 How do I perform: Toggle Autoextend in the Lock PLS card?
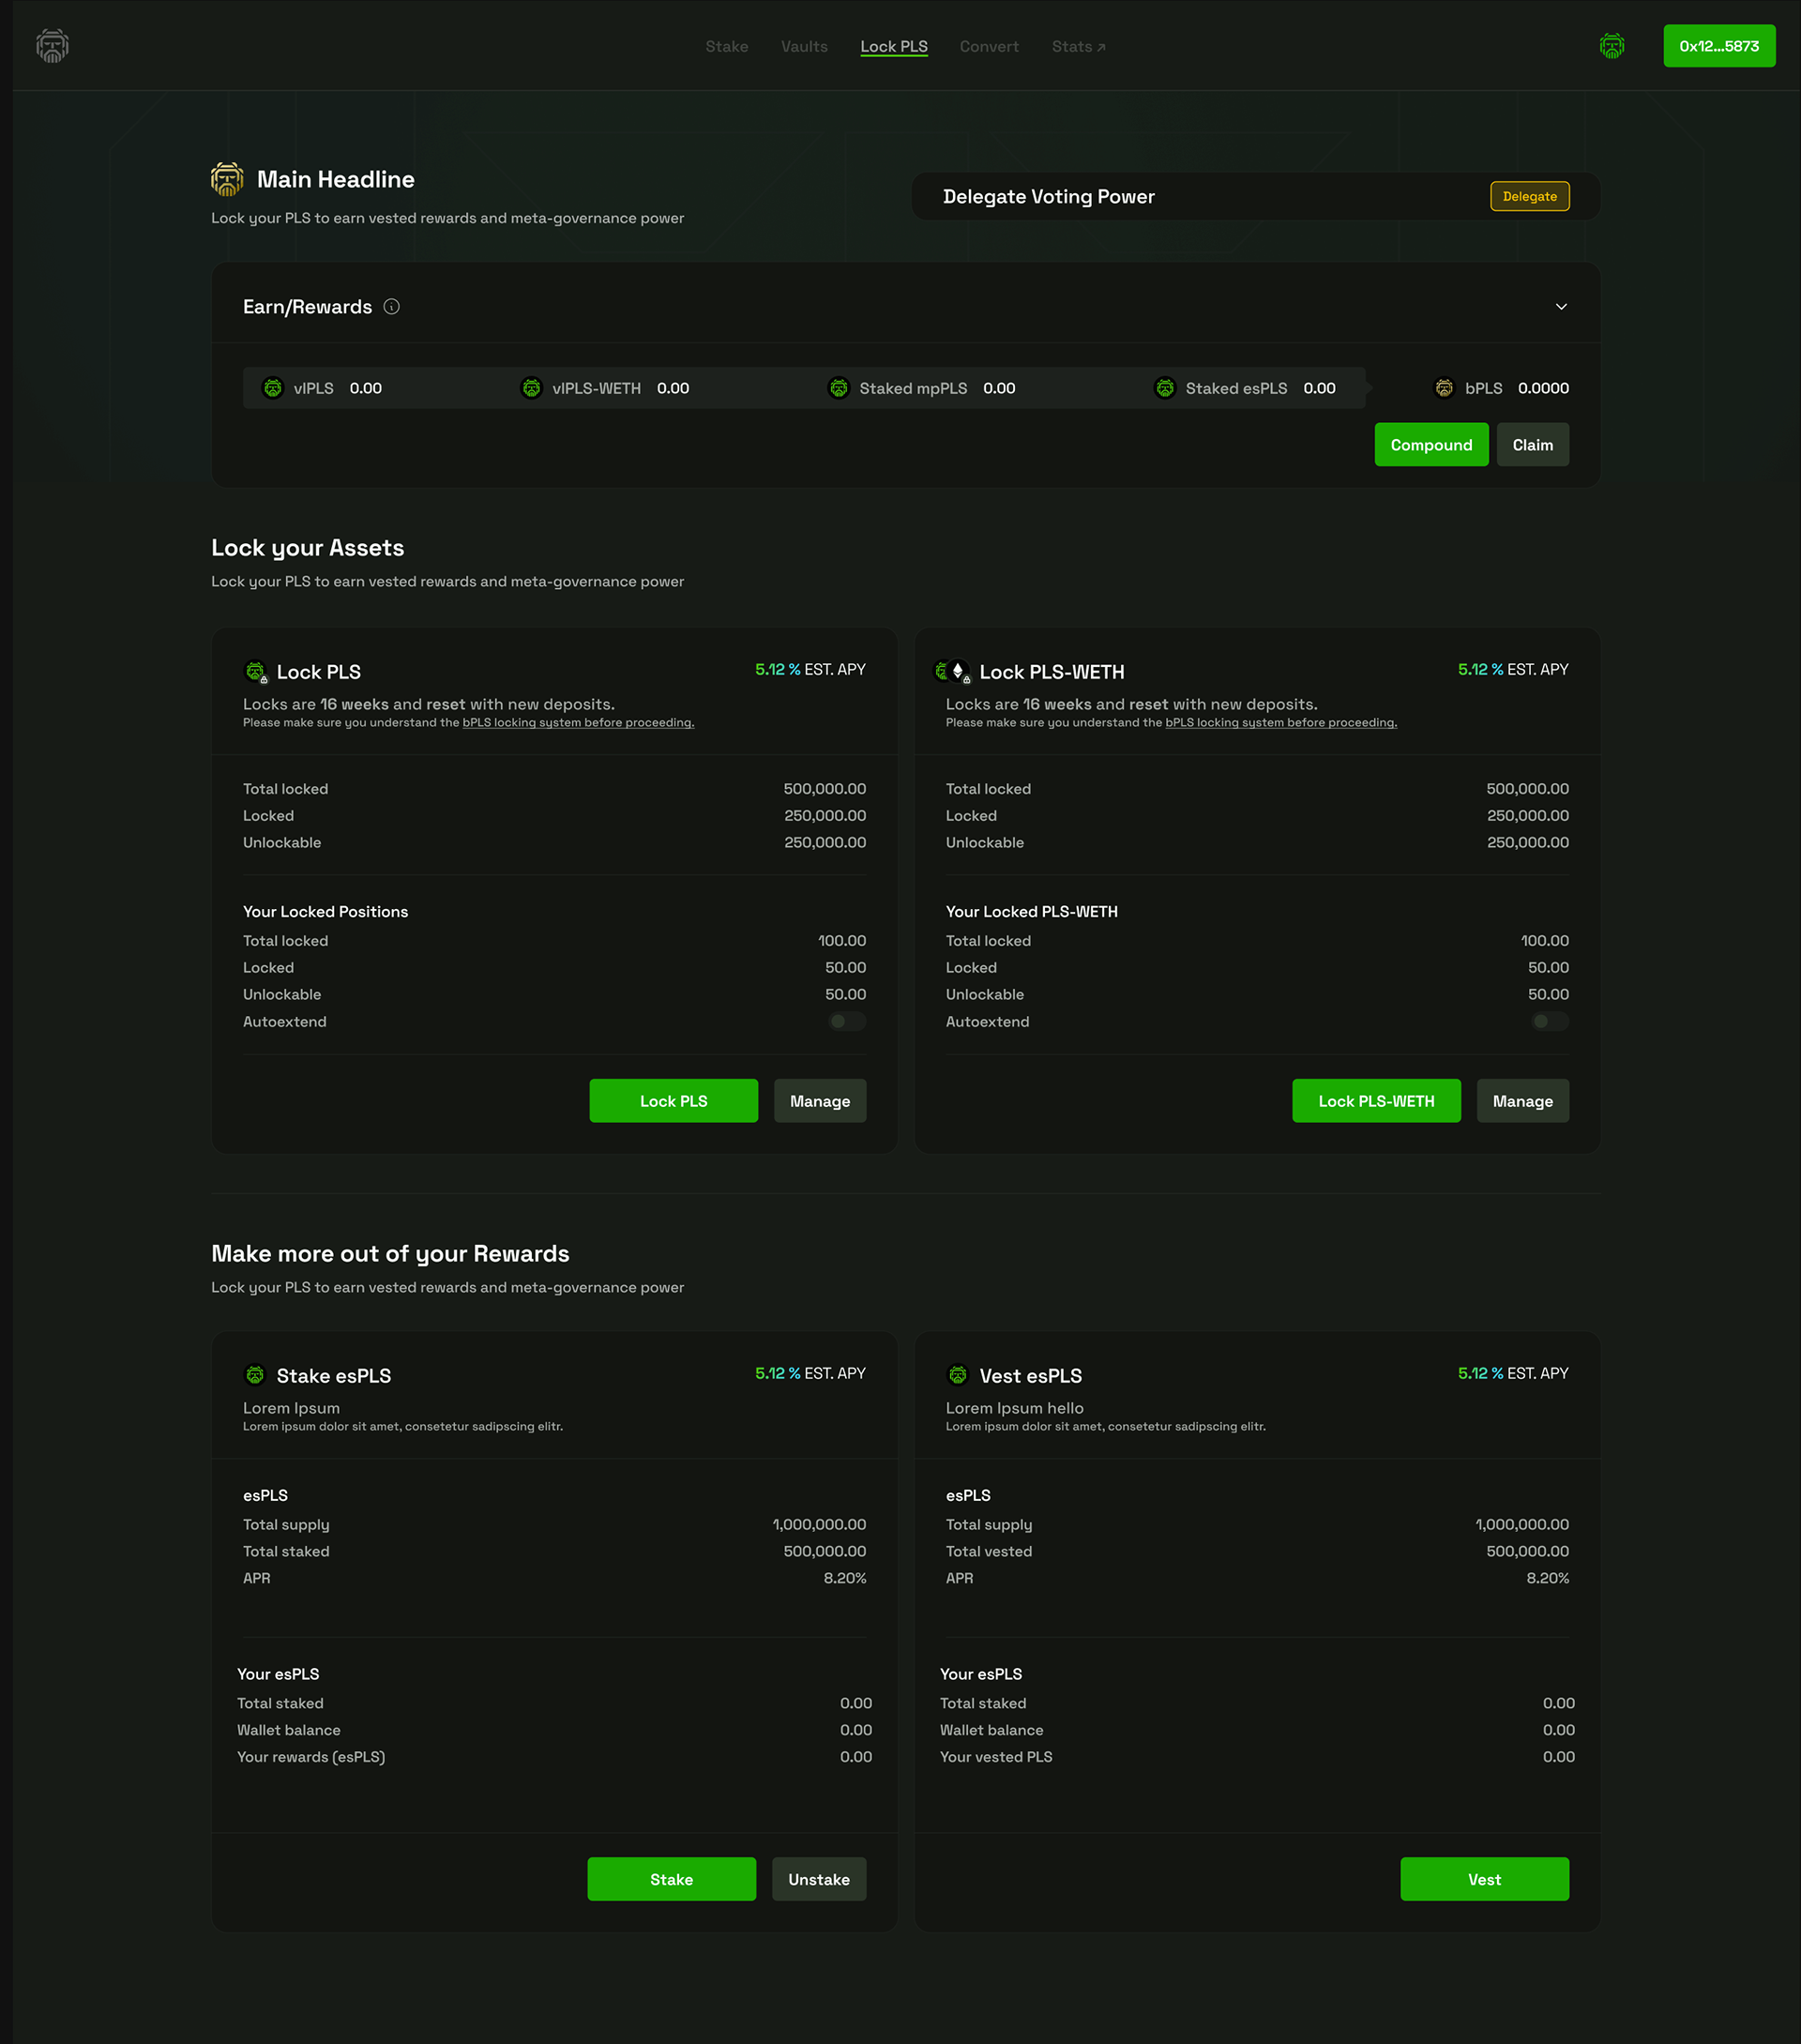pyautogui.click(x=846, y=1021)
